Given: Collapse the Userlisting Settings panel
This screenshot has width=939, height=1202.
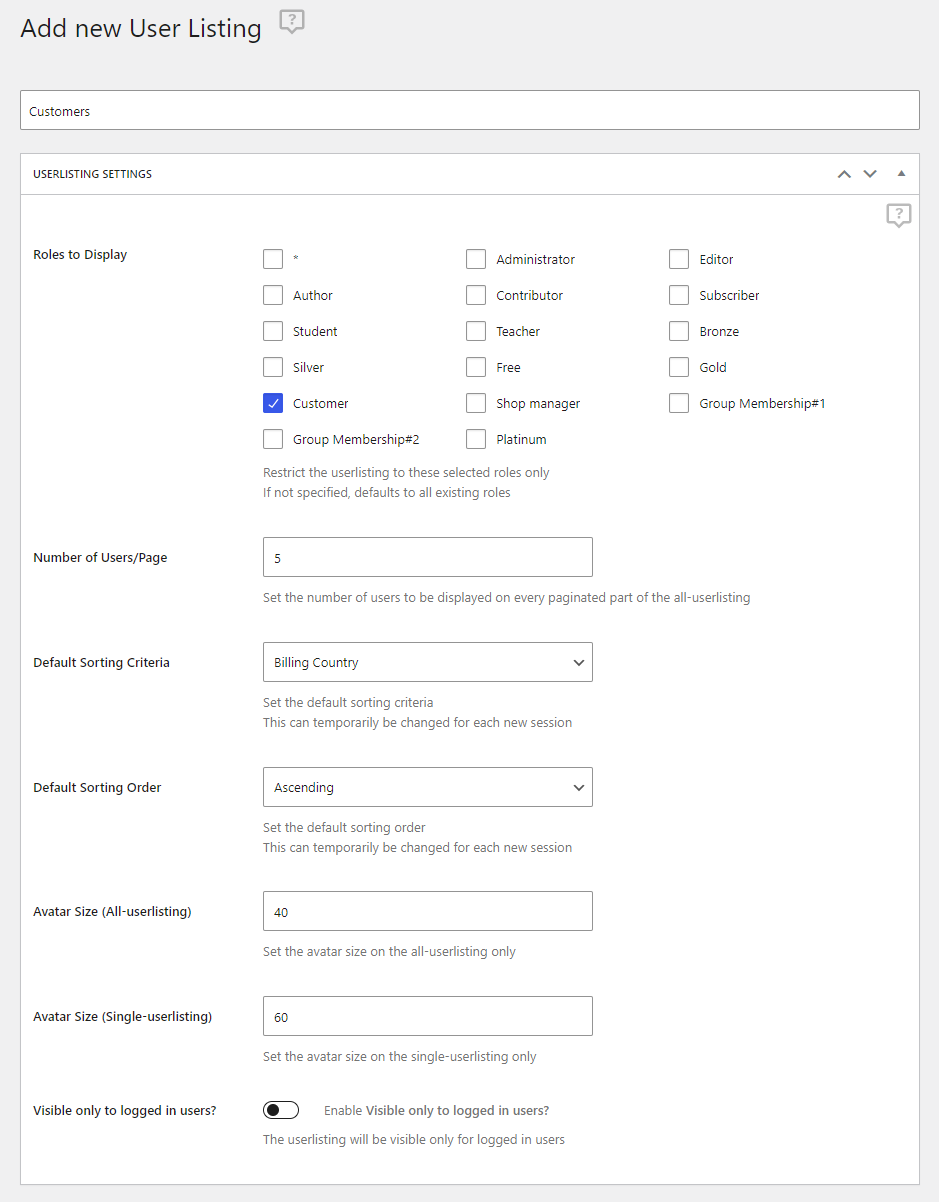Looking at the screenshot, I should click(901, 174).
